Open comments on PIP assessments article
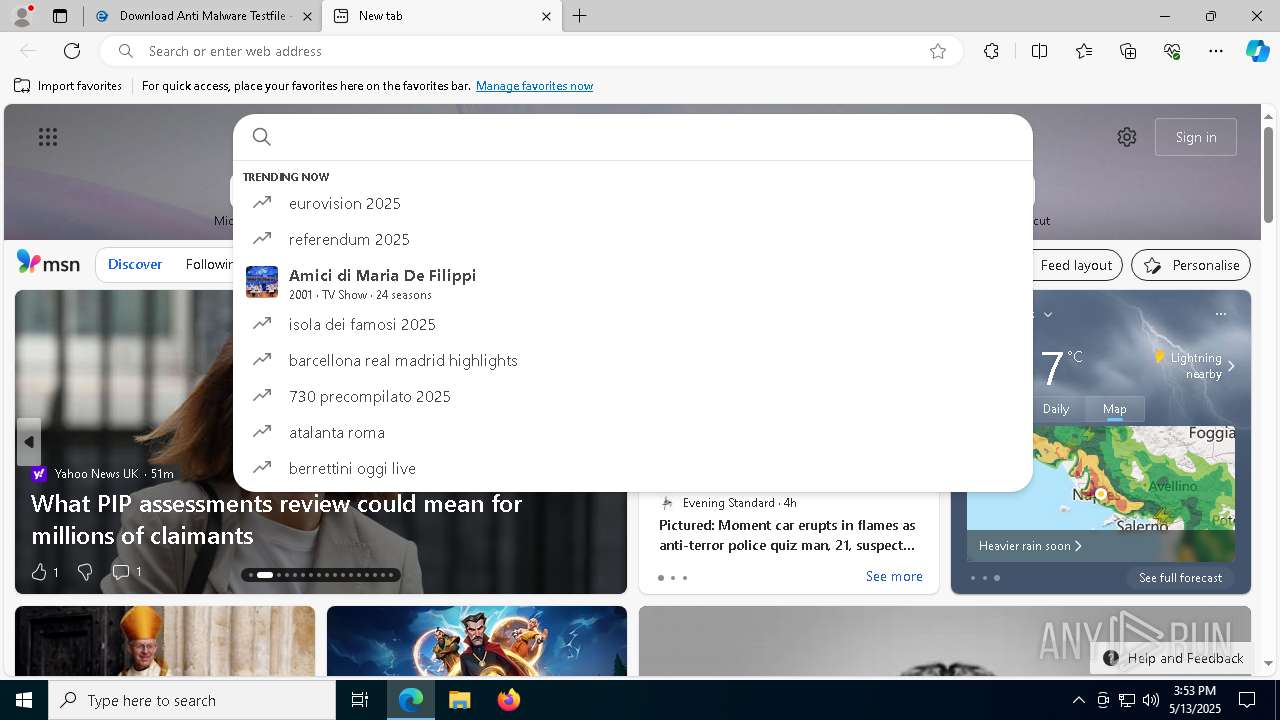Viewport: 1280px width, 720px height. pyautogui.click(x=126, y=572)
